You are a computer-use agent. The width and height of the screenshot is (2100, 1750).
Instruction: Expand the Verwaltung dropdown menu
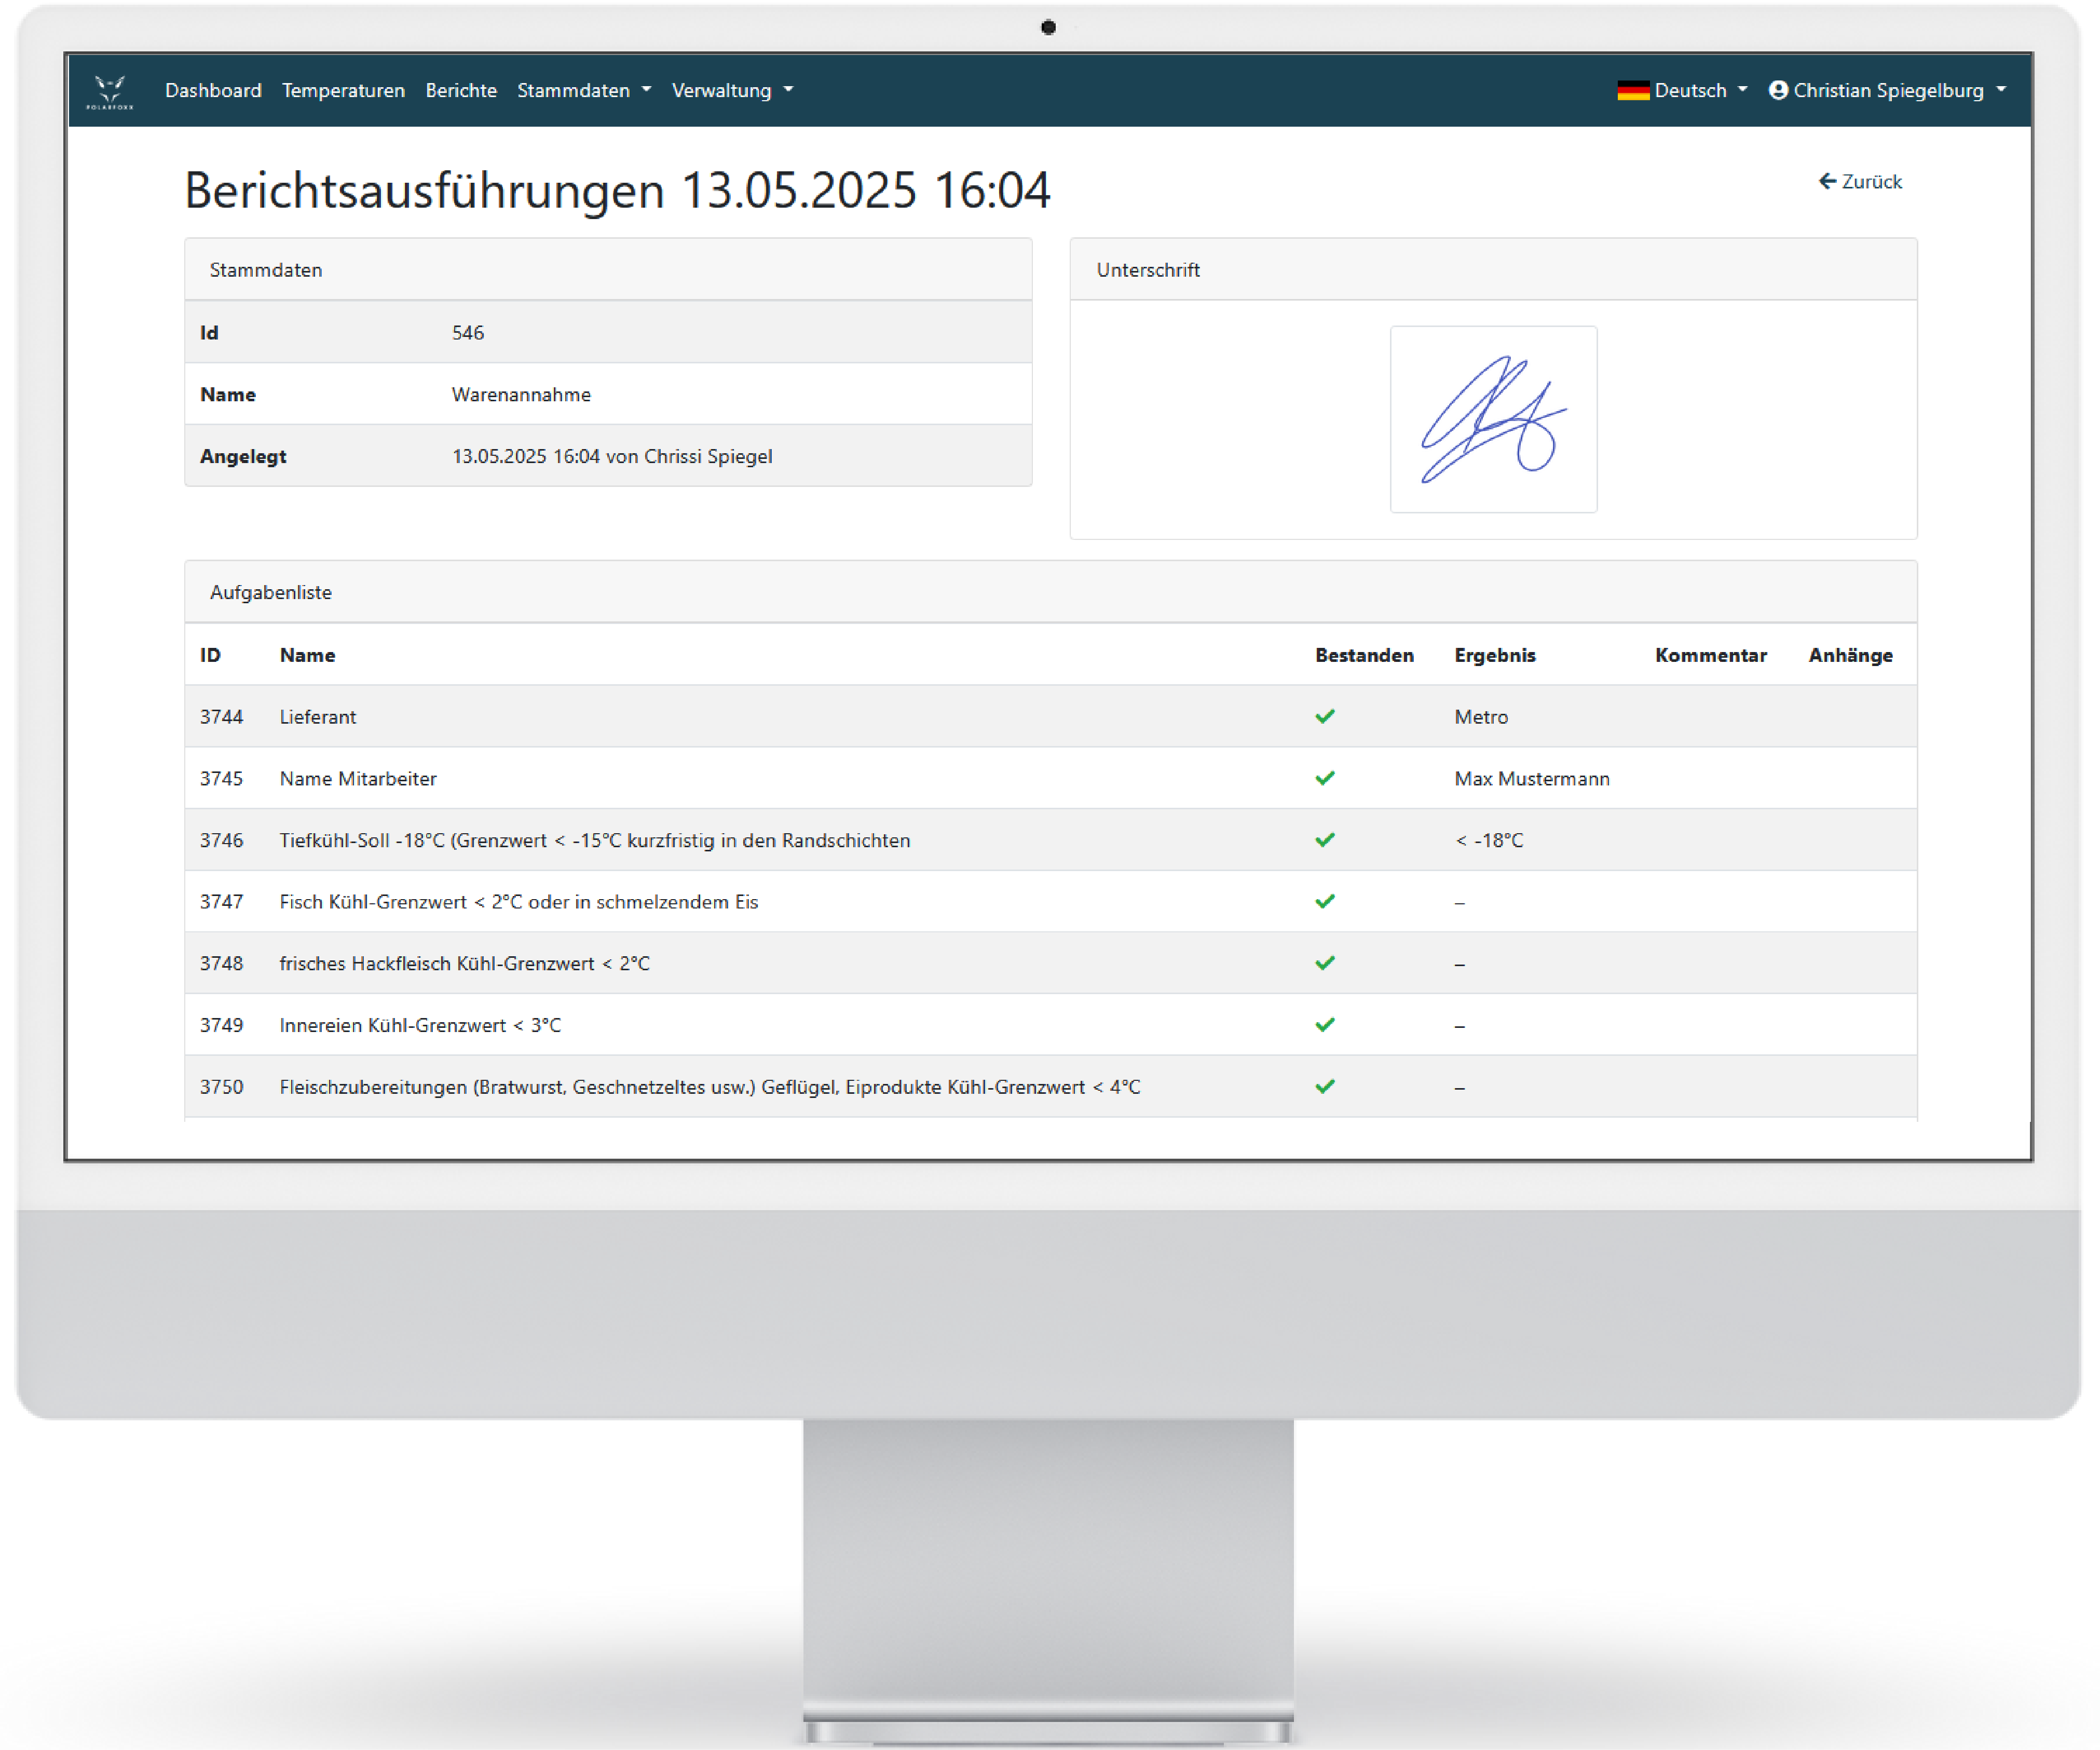[x=732, y=90]
